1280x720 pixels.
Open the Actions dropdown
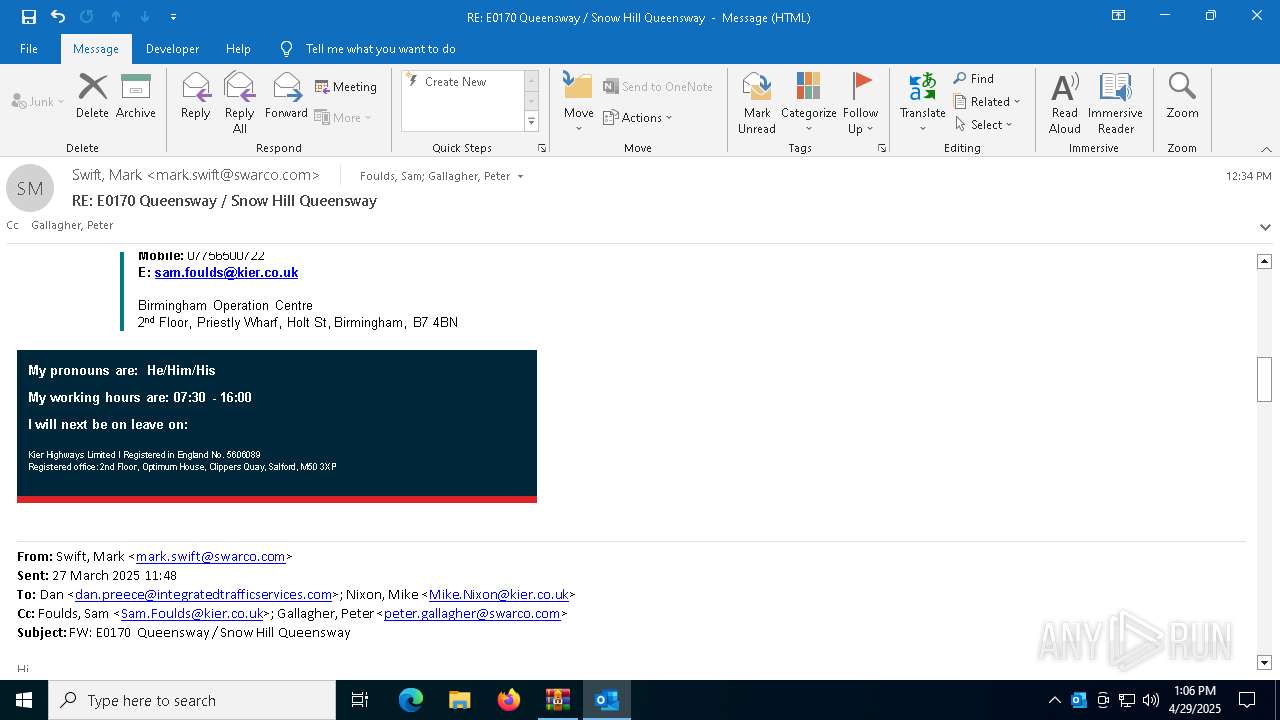[x=638, y=117]
